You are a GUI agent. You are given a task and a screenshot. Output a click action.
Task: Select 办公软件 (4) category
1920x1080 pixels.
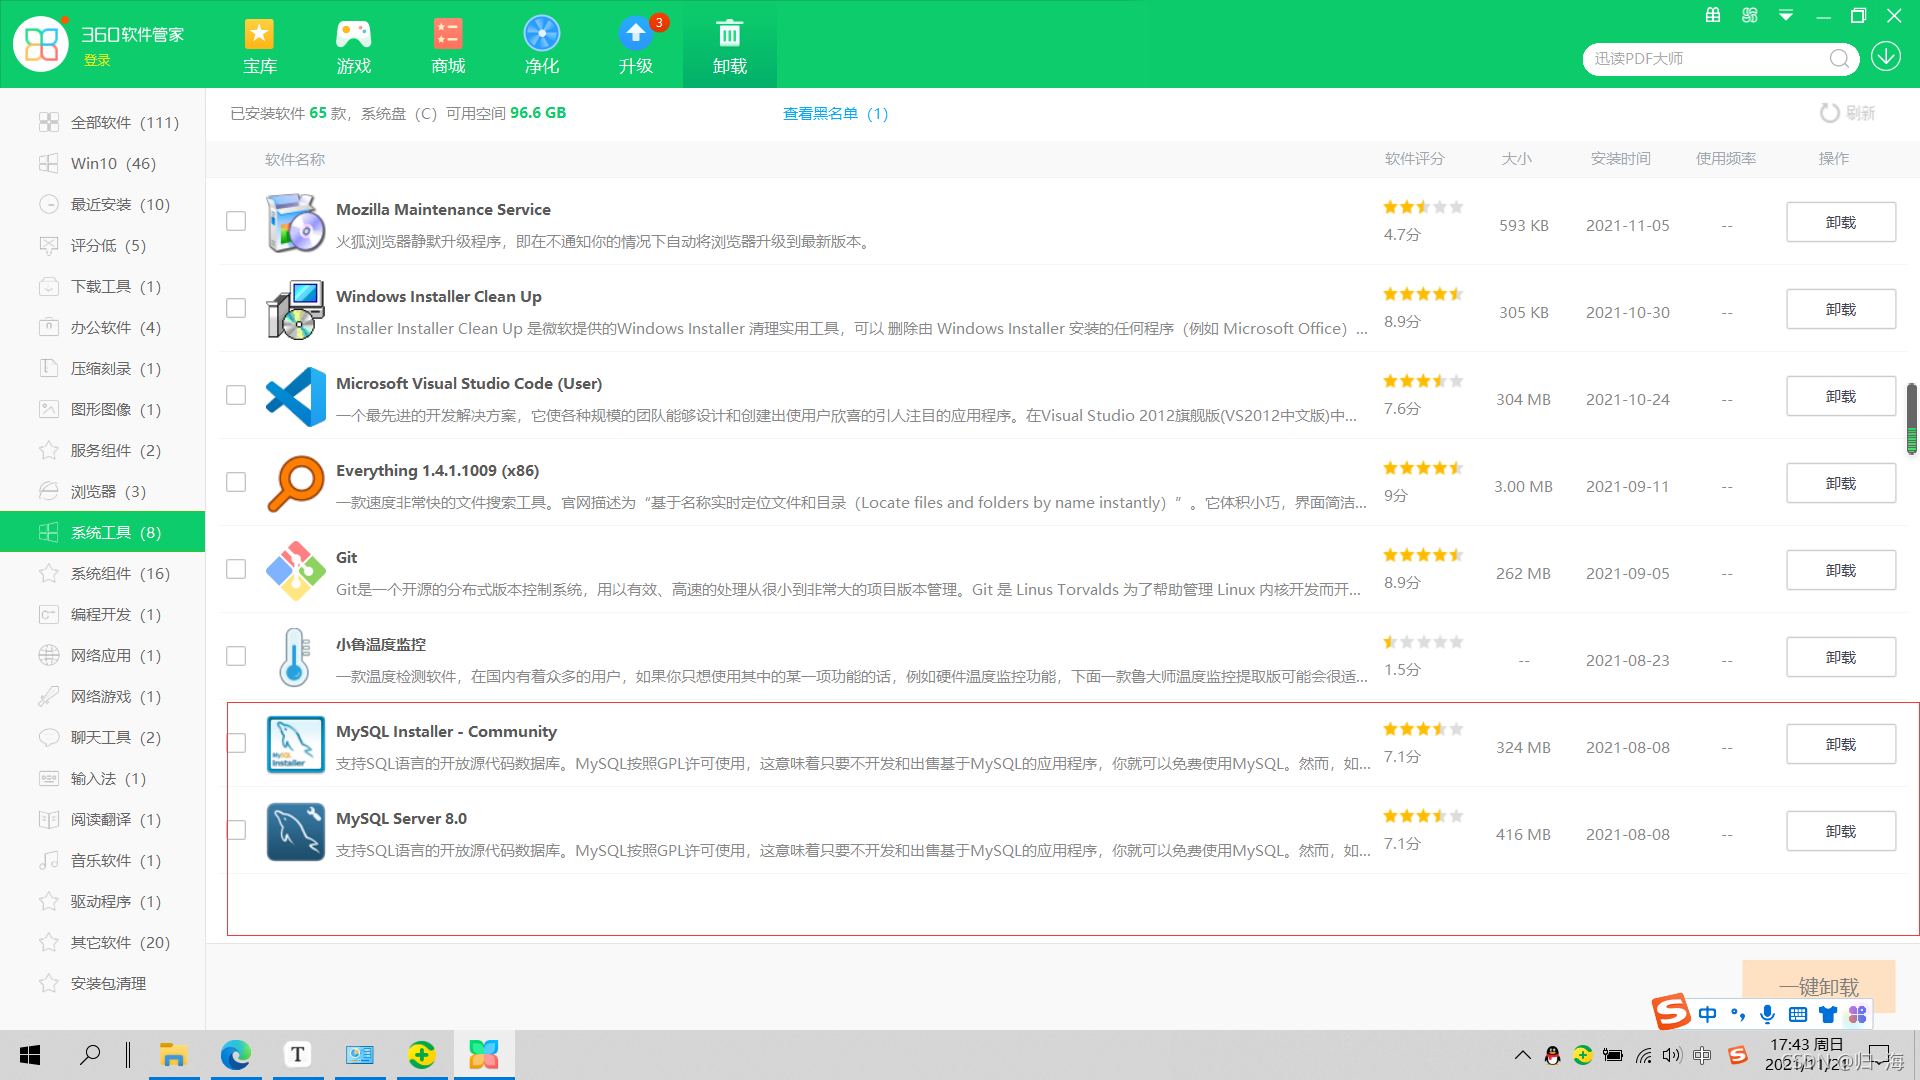(x=102, y=327)
